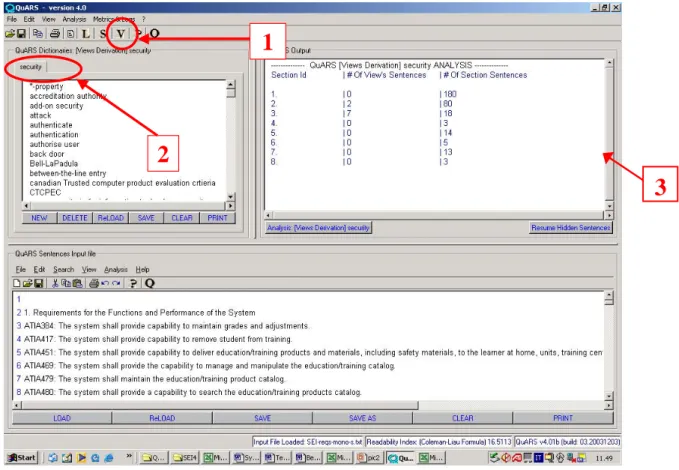Click the bottom CLEAR button beside SAVE AS
This screenshot has width=679, height=470.
(x=462, y=418)
